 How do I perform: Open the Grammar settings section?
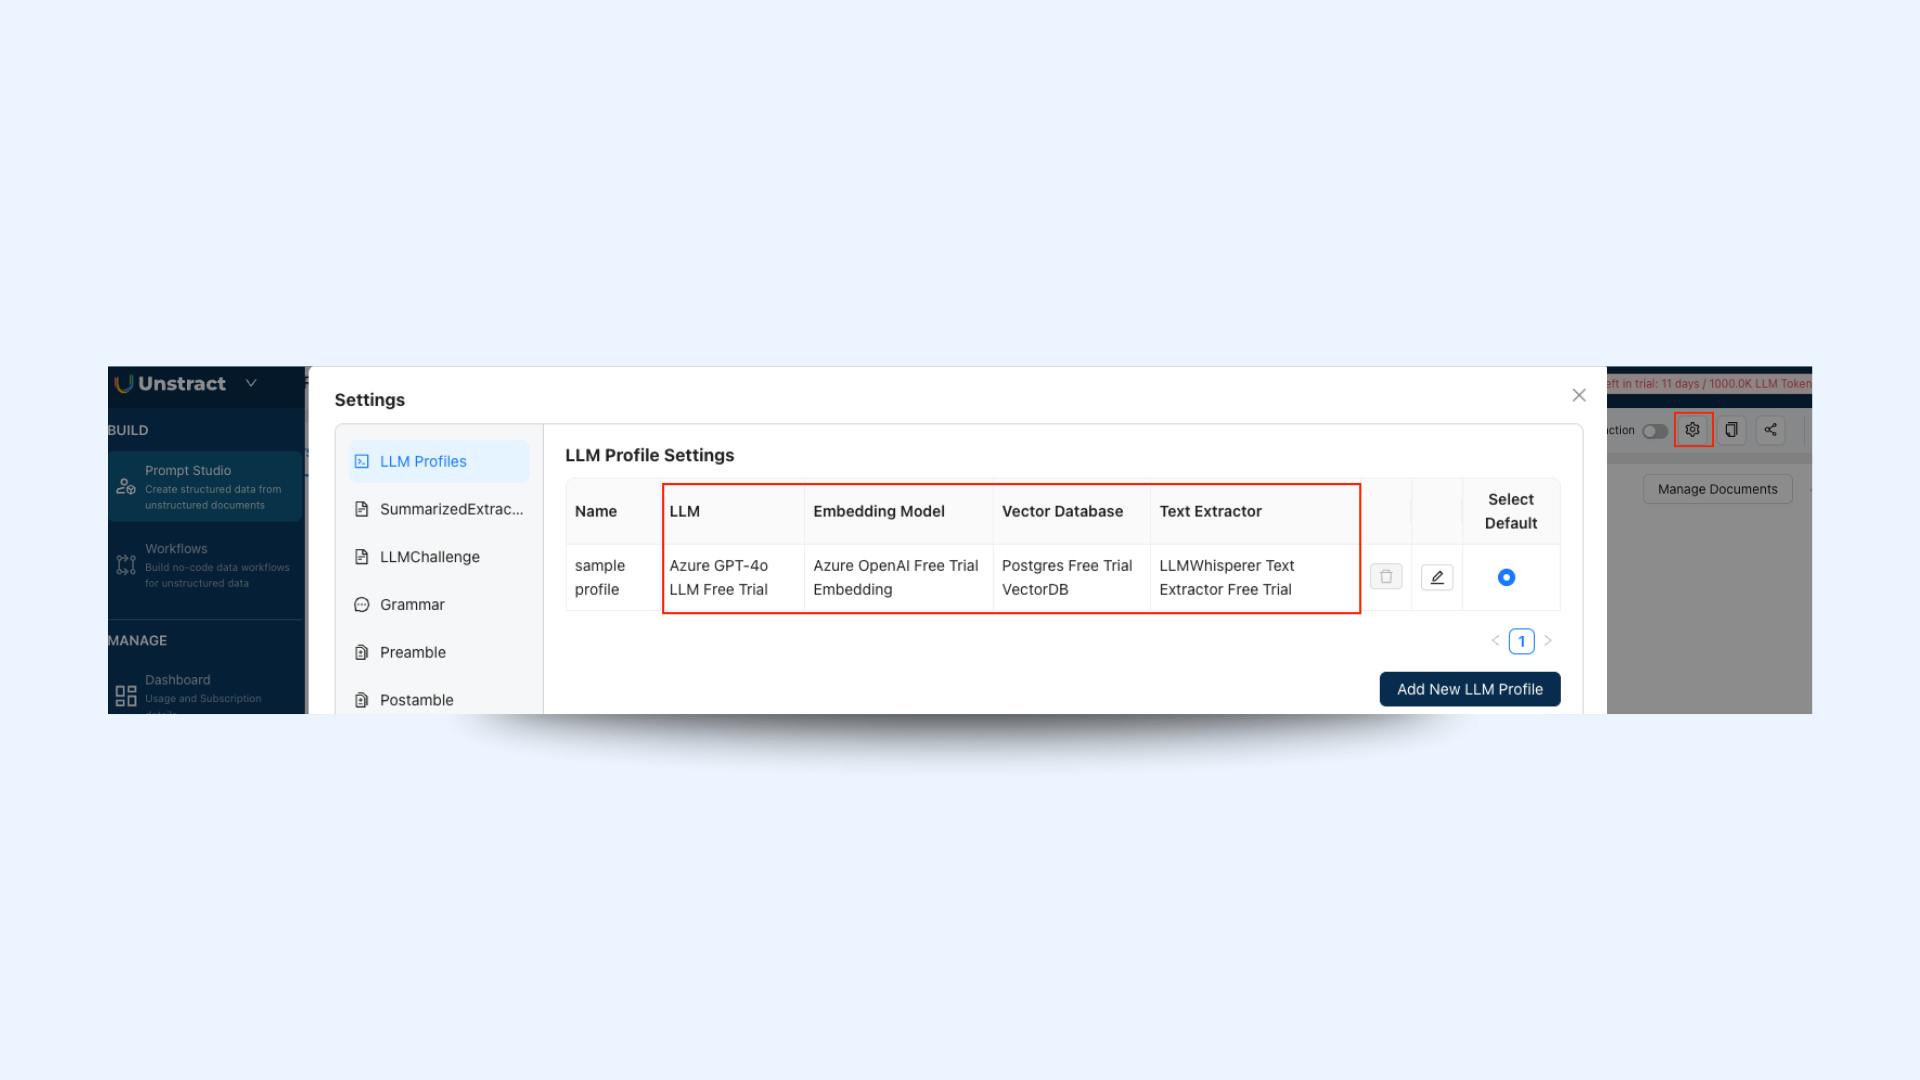(x=411, y=604)
